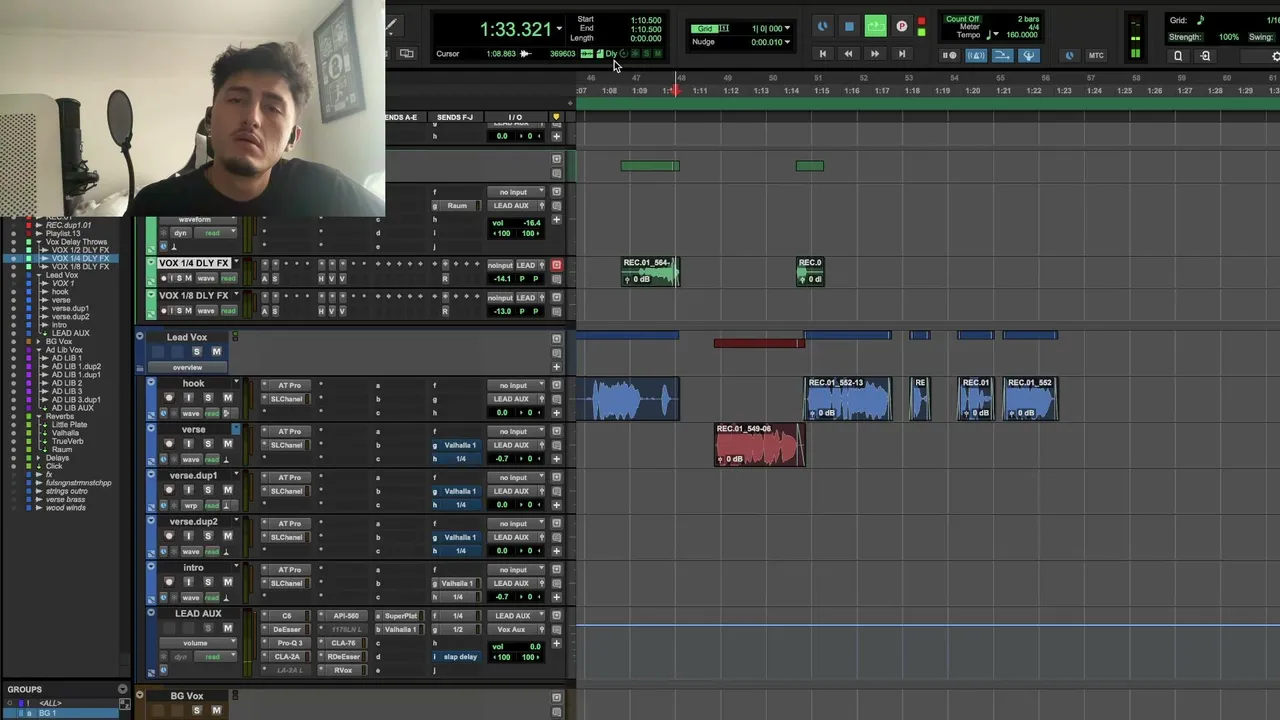Select the I / O column header

[x=515, y=117]
